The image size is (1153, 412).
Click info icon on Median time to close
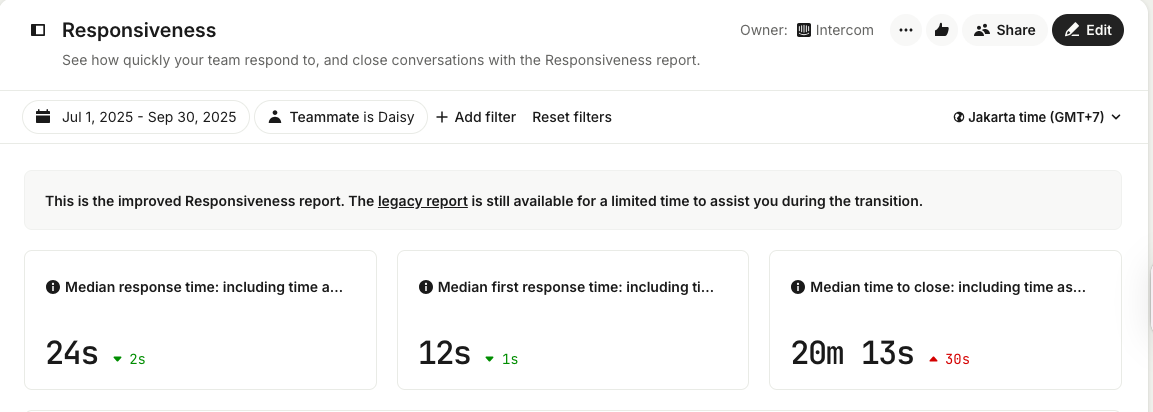pos(798,287)
